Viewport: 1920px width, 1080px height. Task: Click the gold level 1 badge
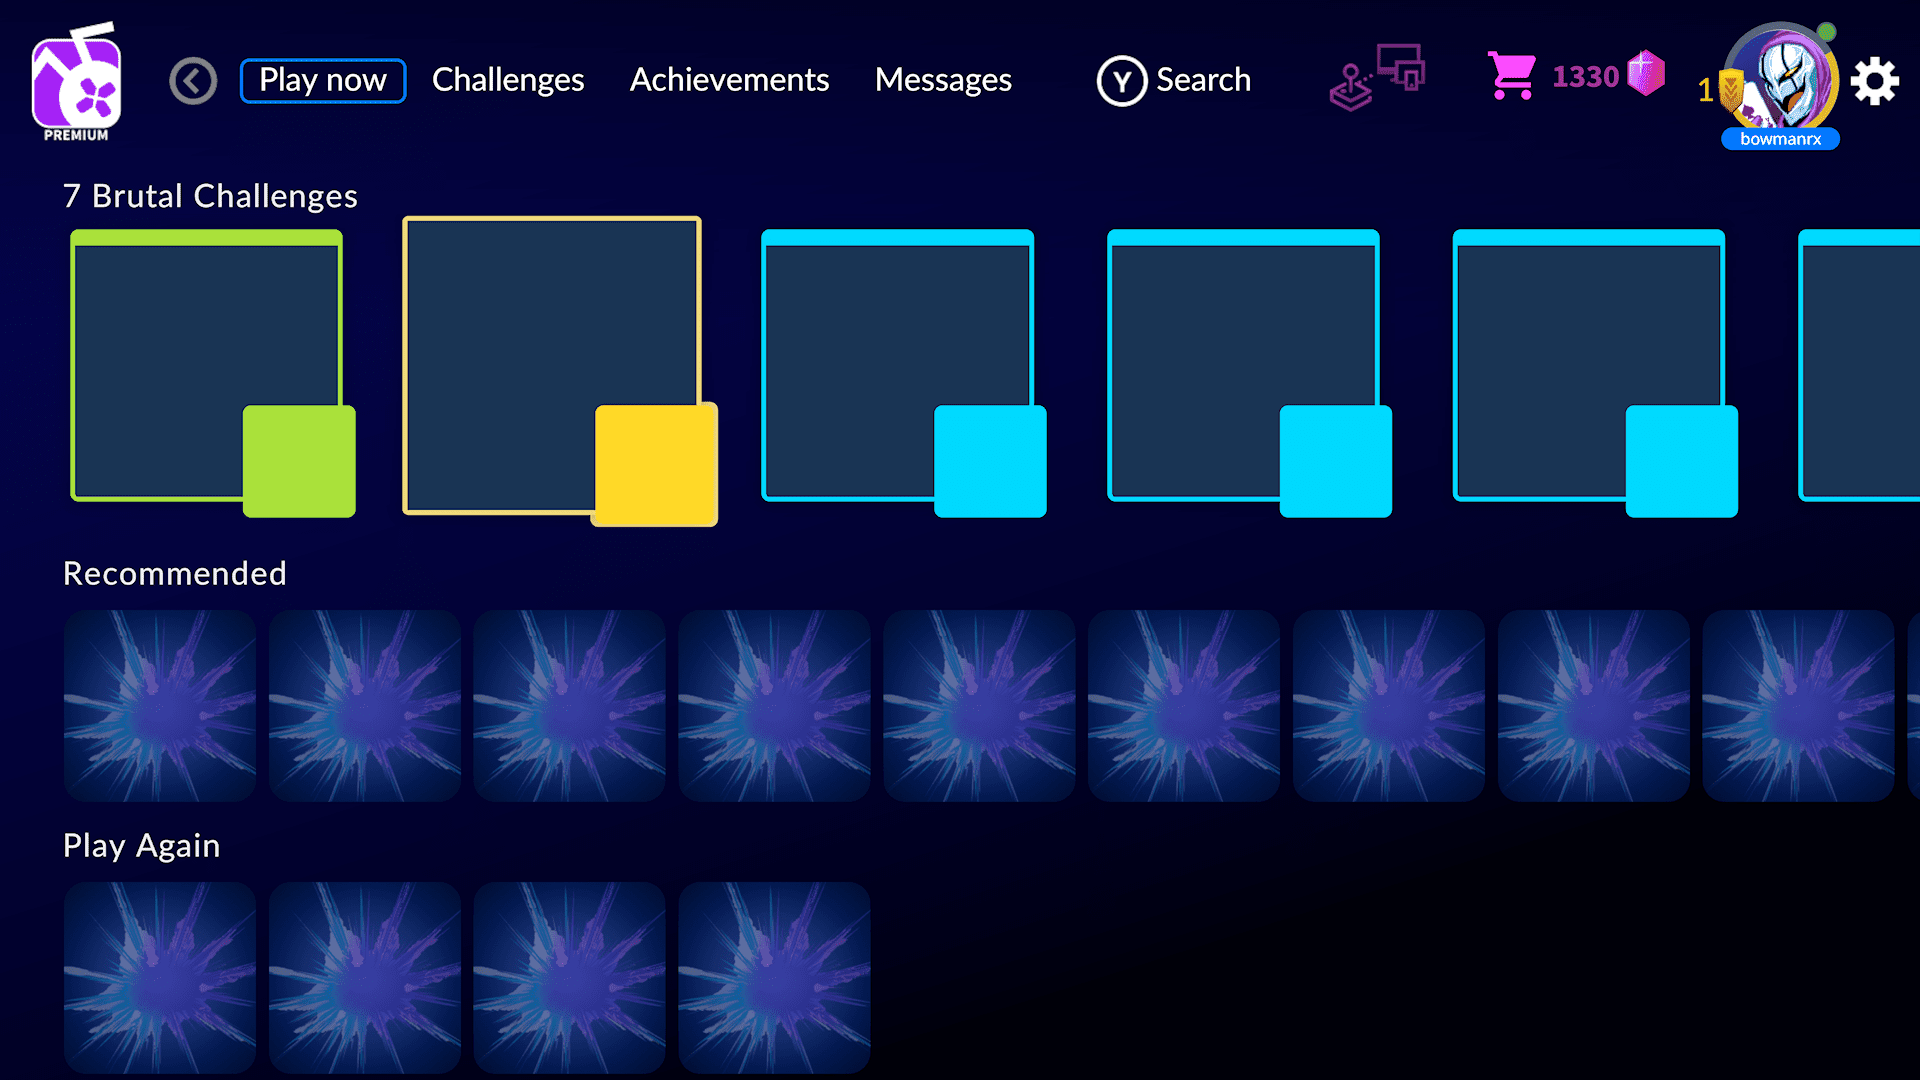coord(1720,90)
